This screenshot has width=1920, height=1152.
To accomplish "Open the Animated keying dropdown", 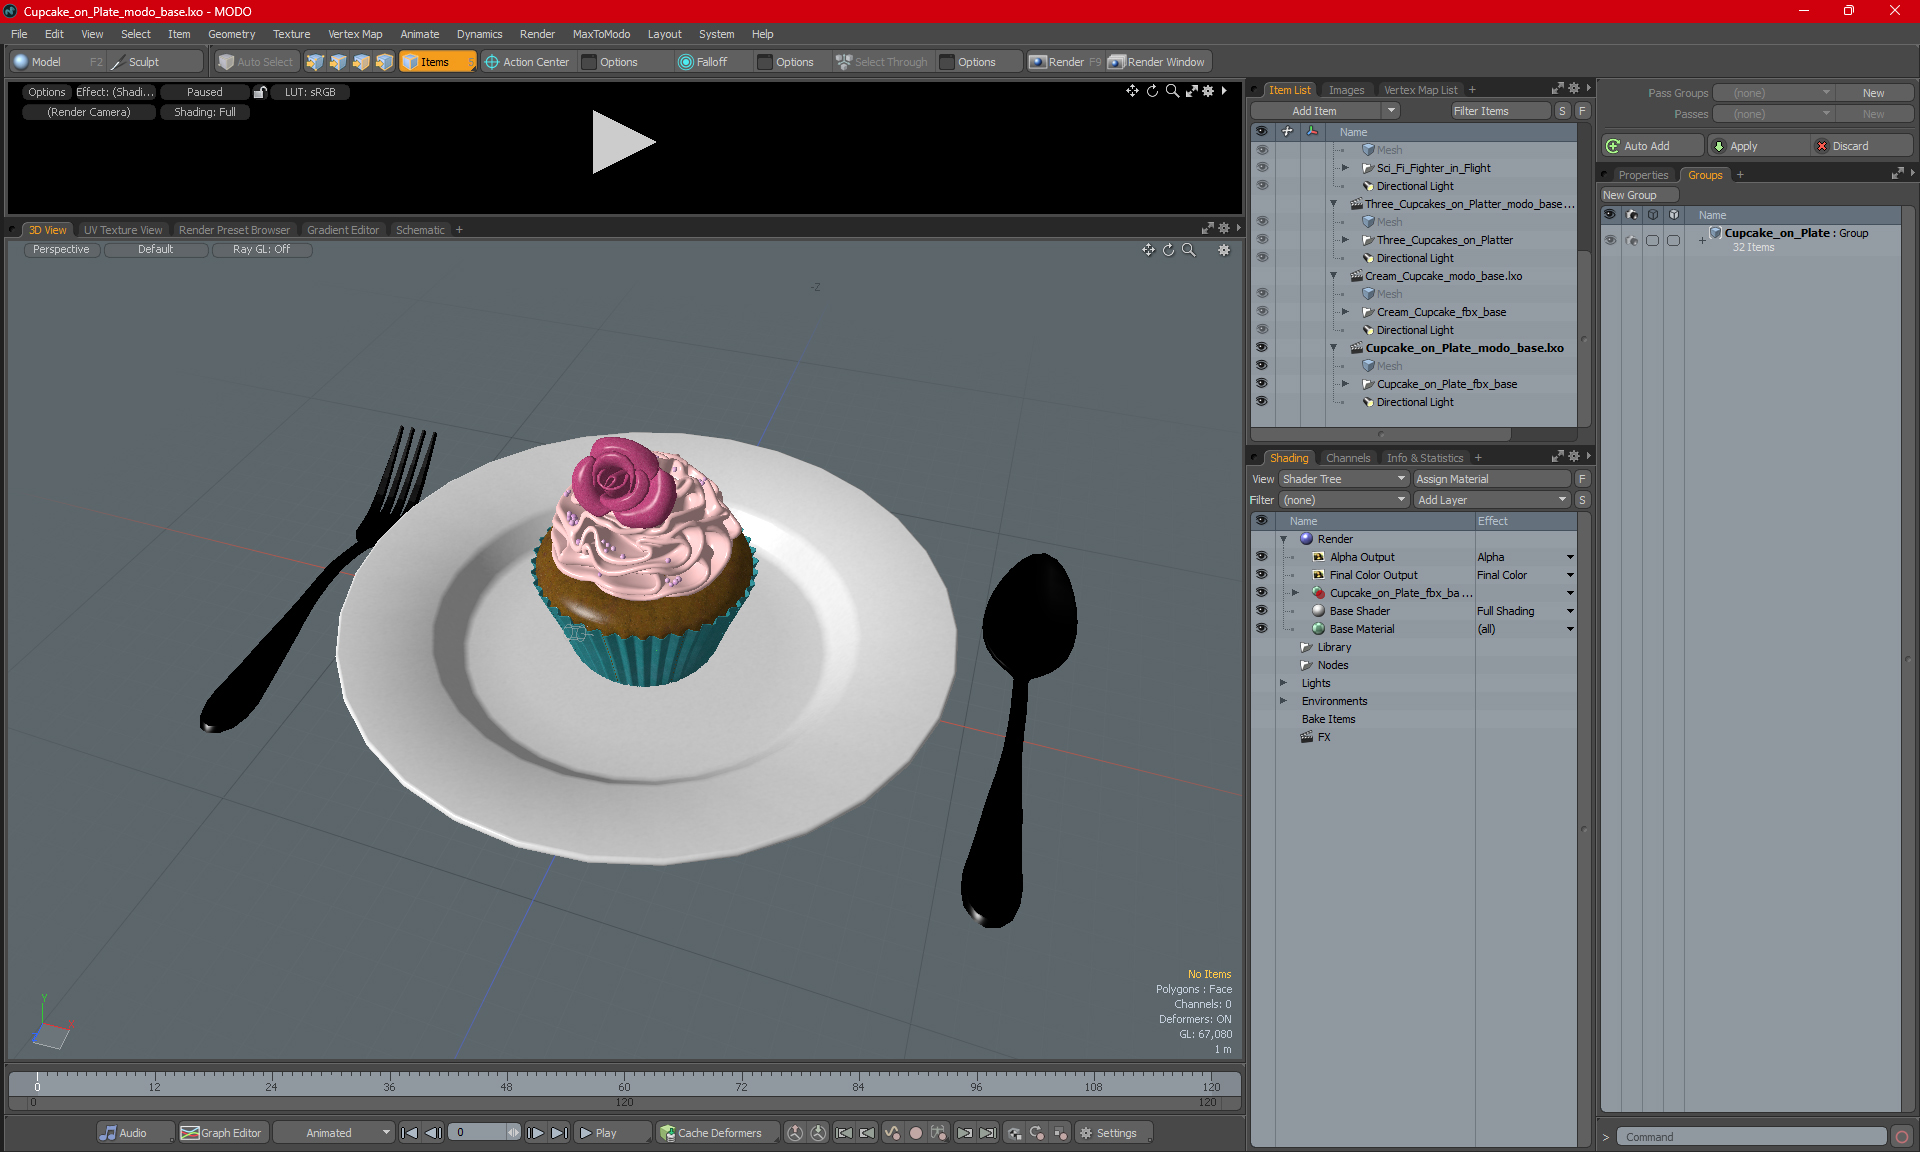I will coord(335,1133).
